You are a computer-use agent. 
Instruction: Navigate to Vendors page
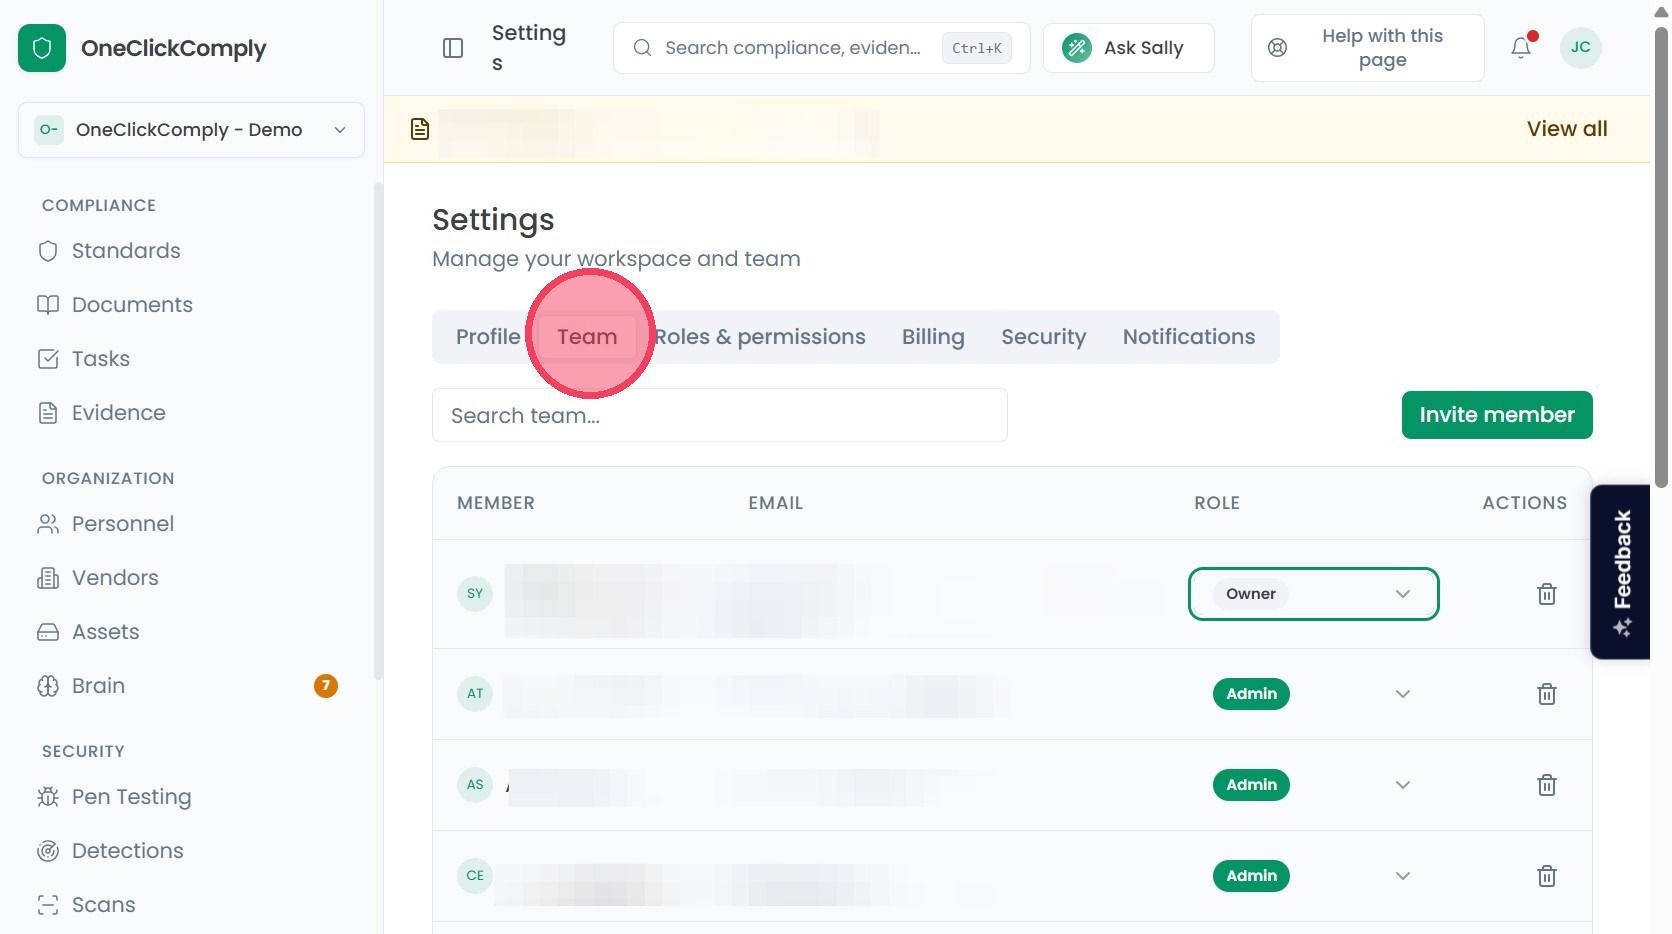115,578
